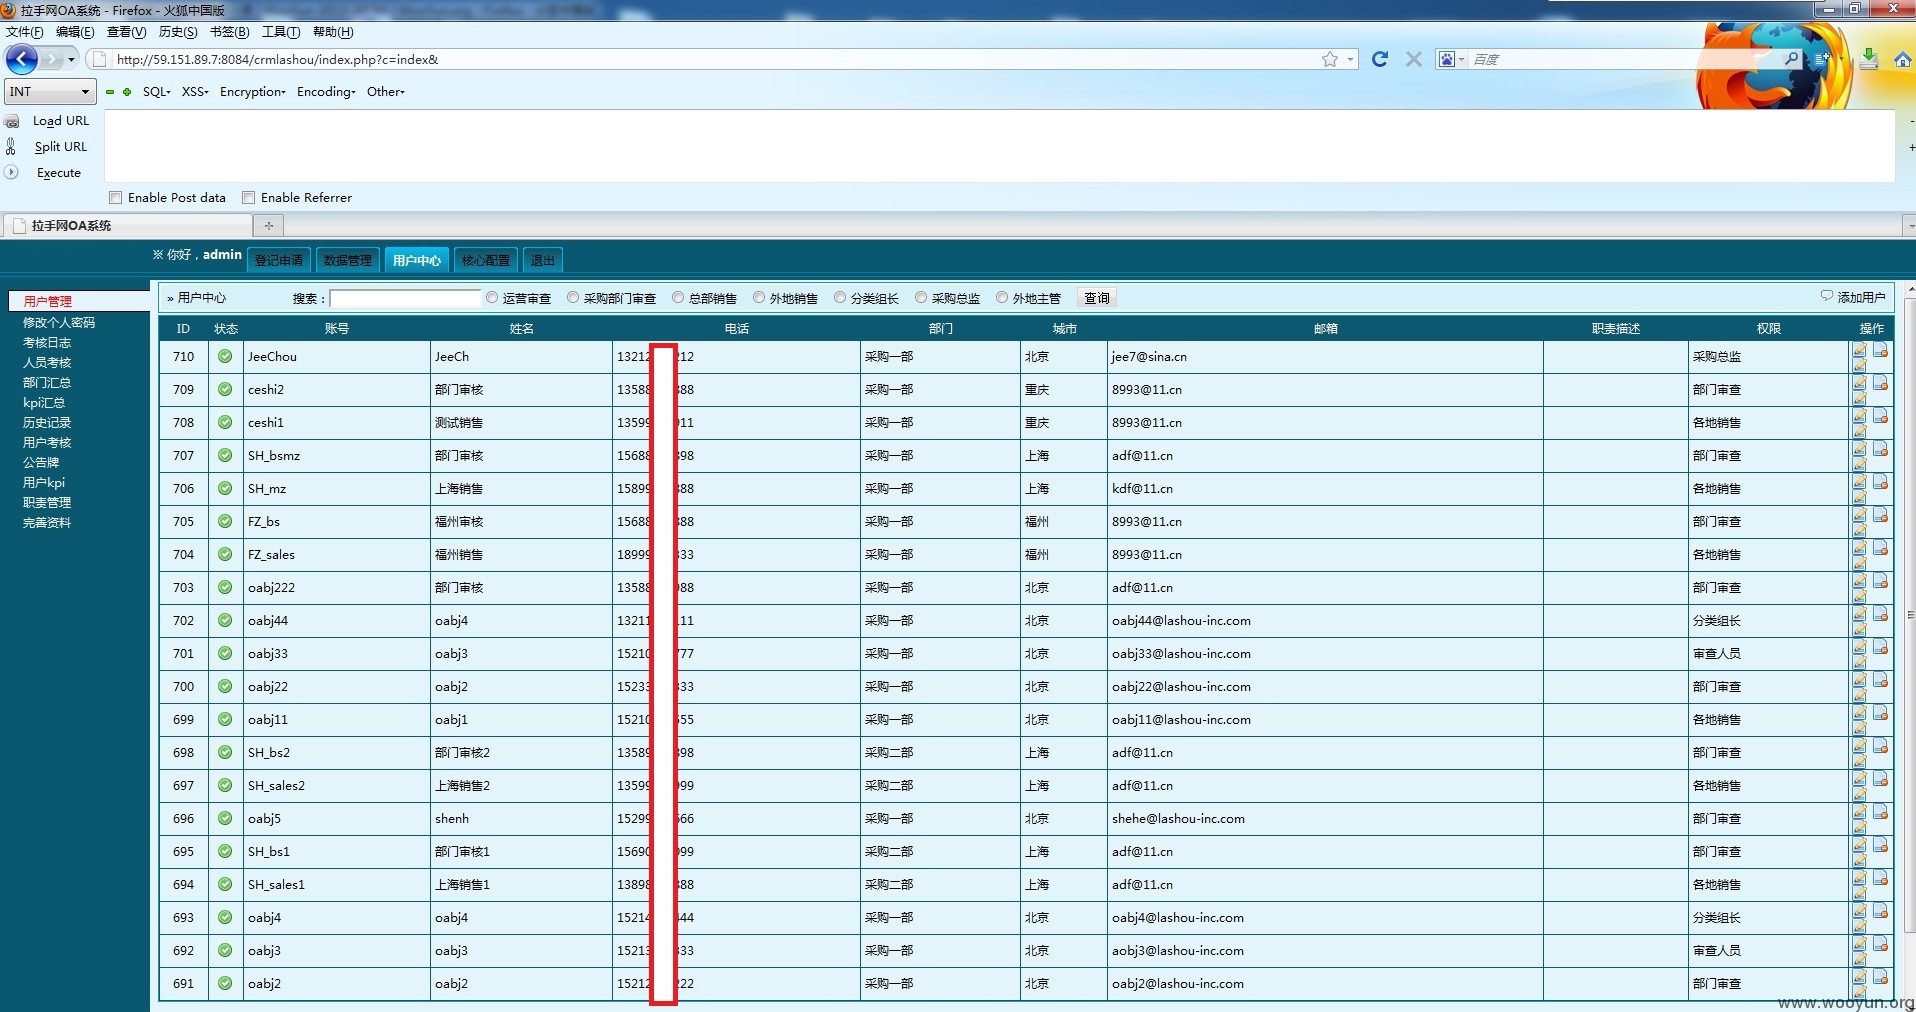Click the 搜索 text input field
This screenshot has height=1012, width=1916.
point(406,298)
